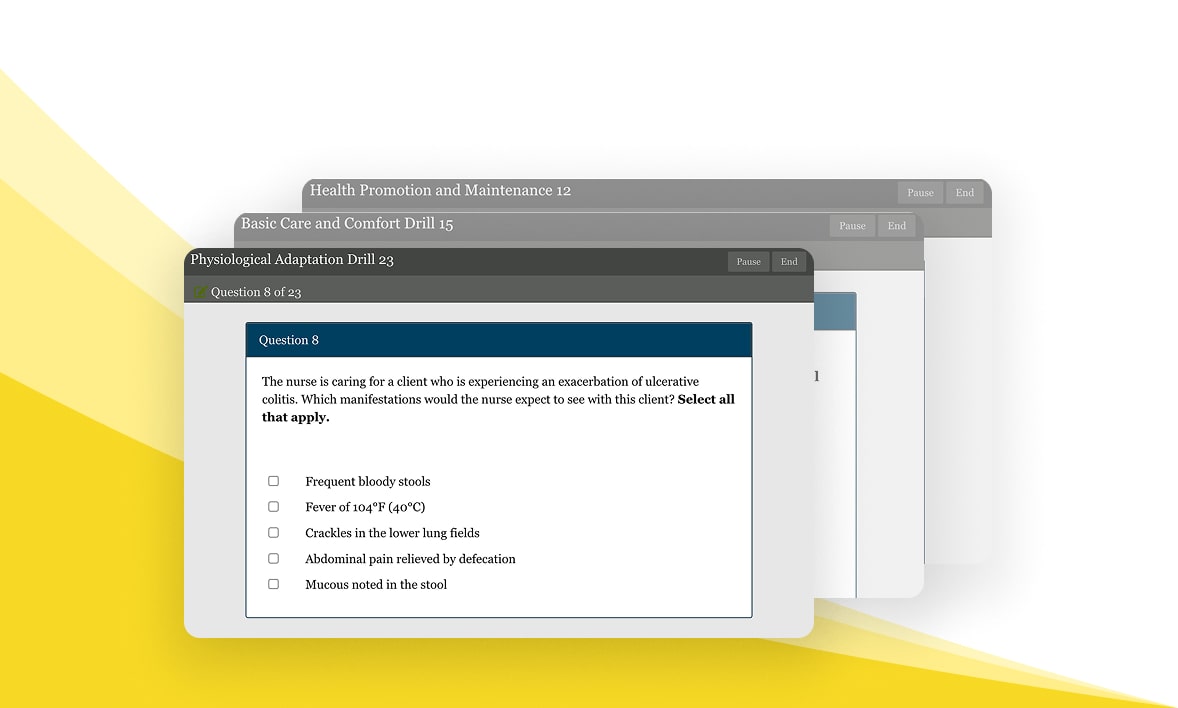This screenshot has width=1178, height=708.
Task: Bring 'Basic Care and Comfort Drill 15' window forward
Action: point(347,224)
